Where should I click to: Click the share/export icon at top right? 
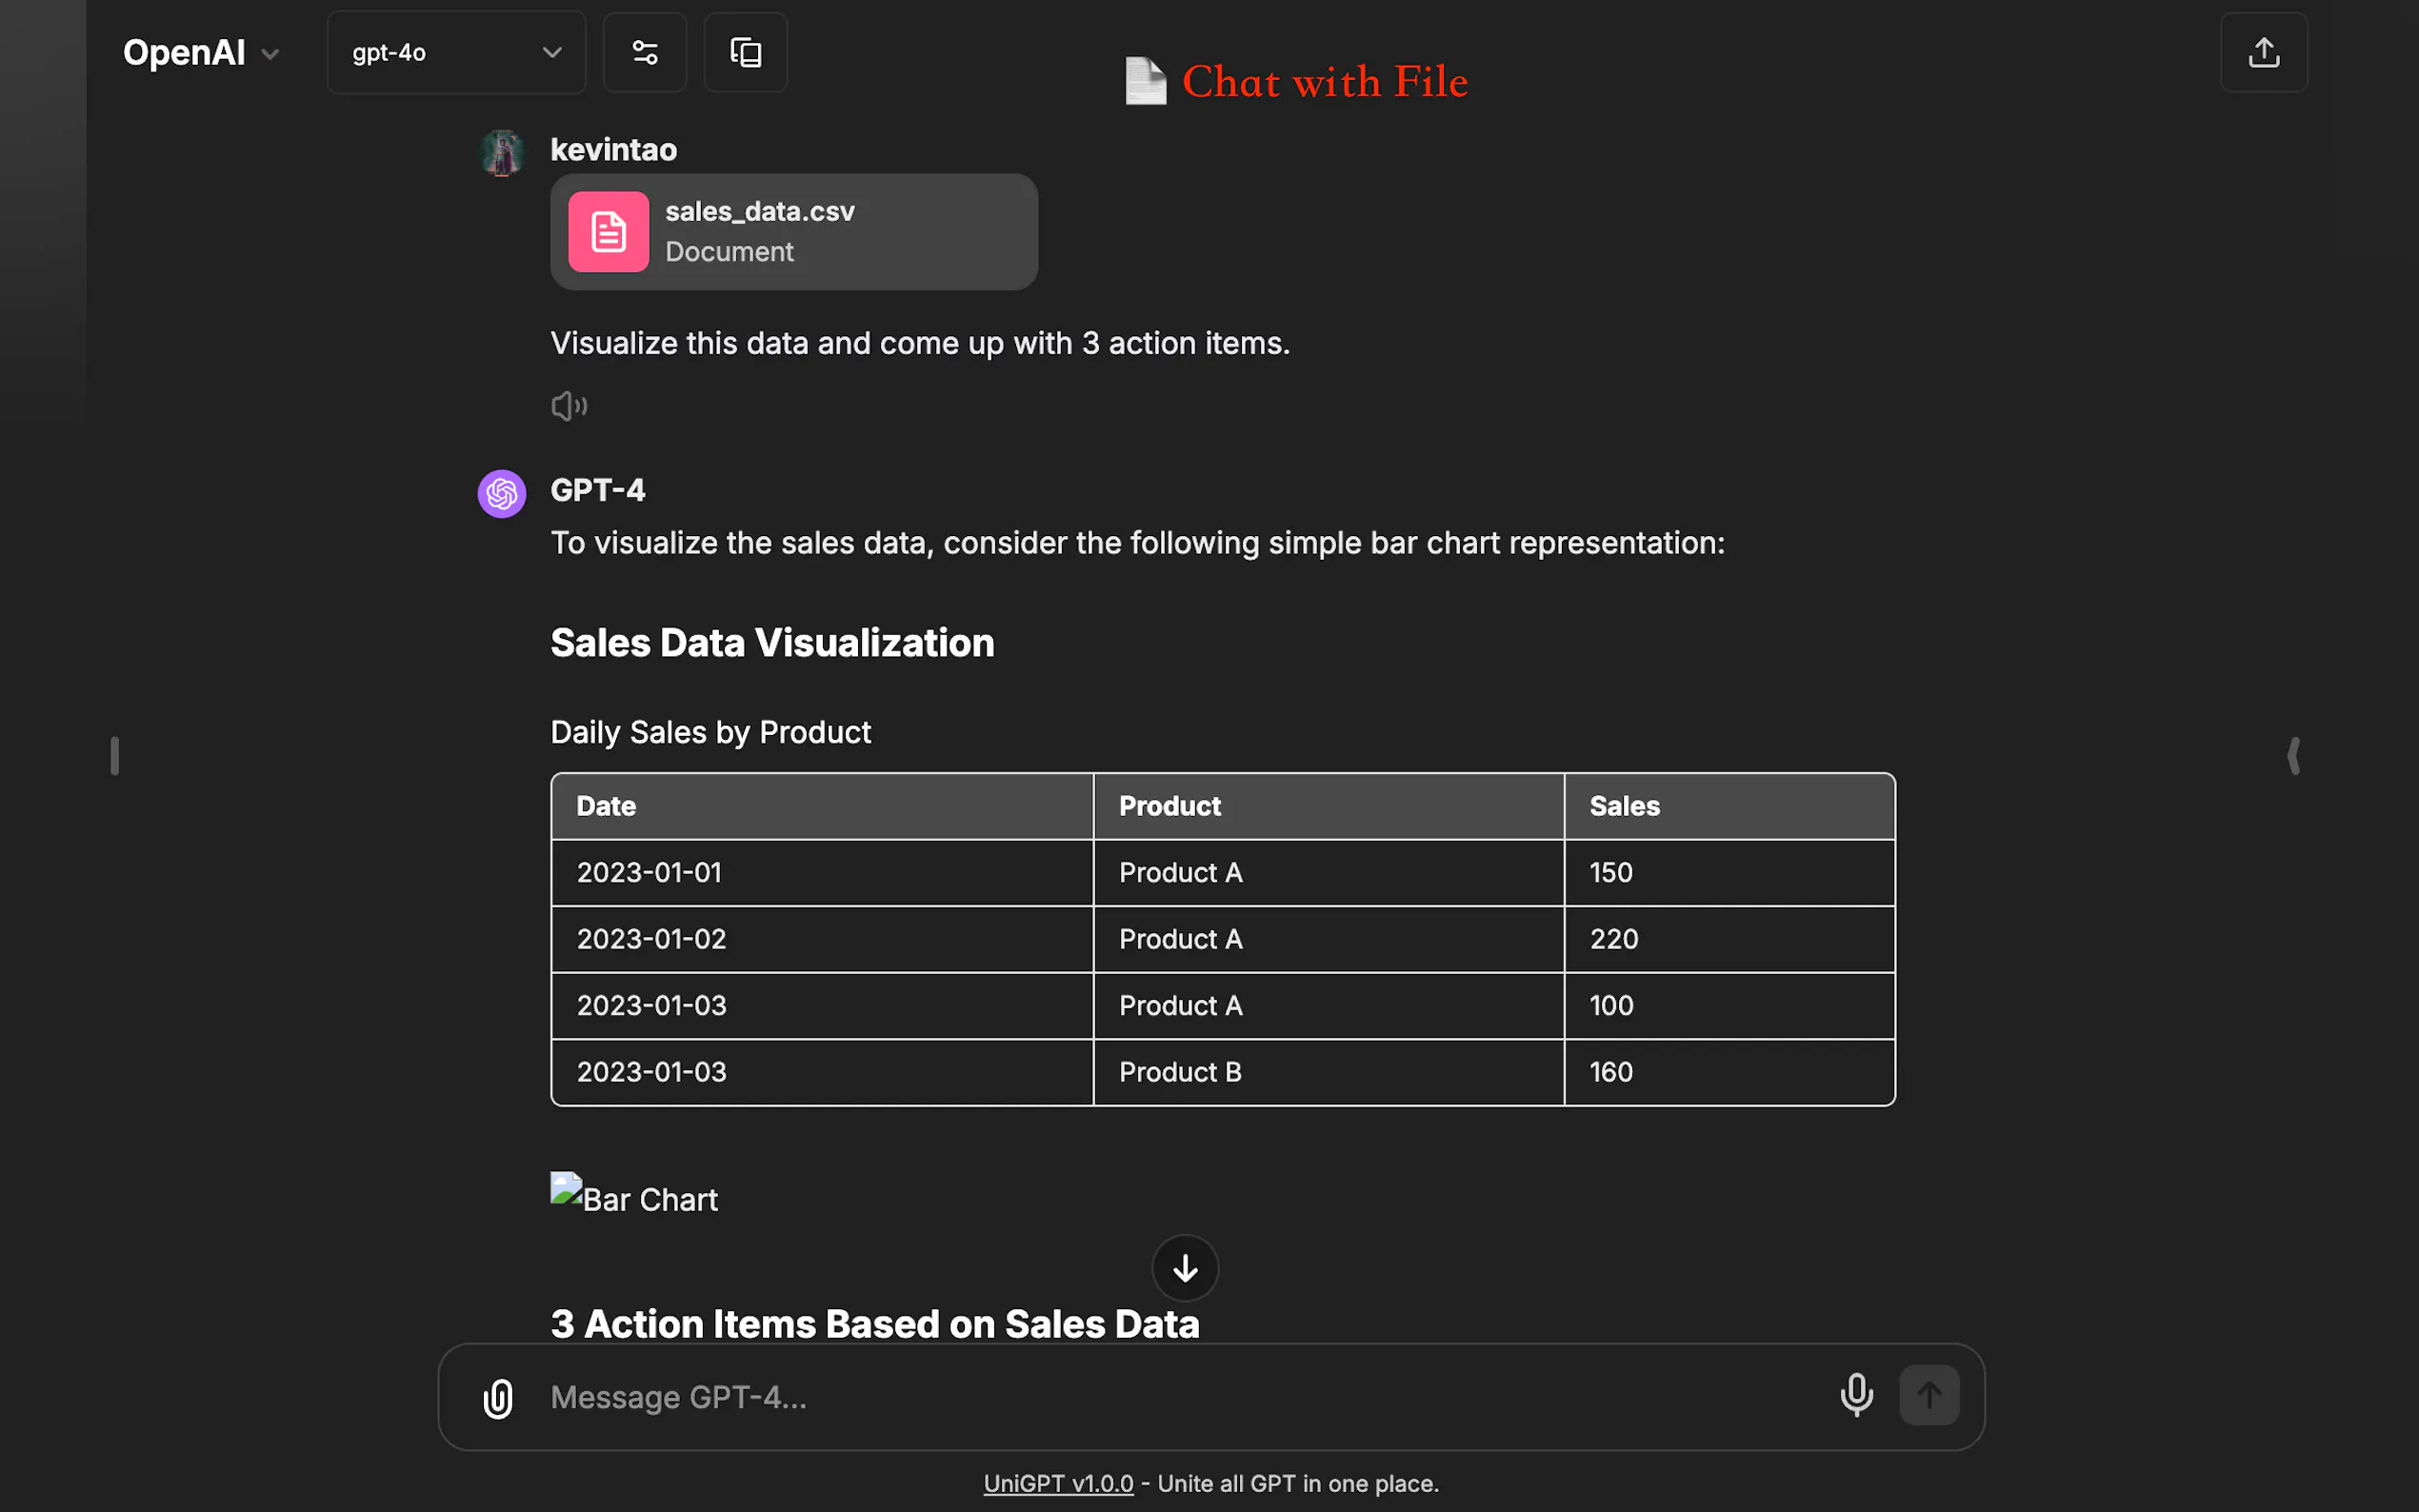point(2263,52)
